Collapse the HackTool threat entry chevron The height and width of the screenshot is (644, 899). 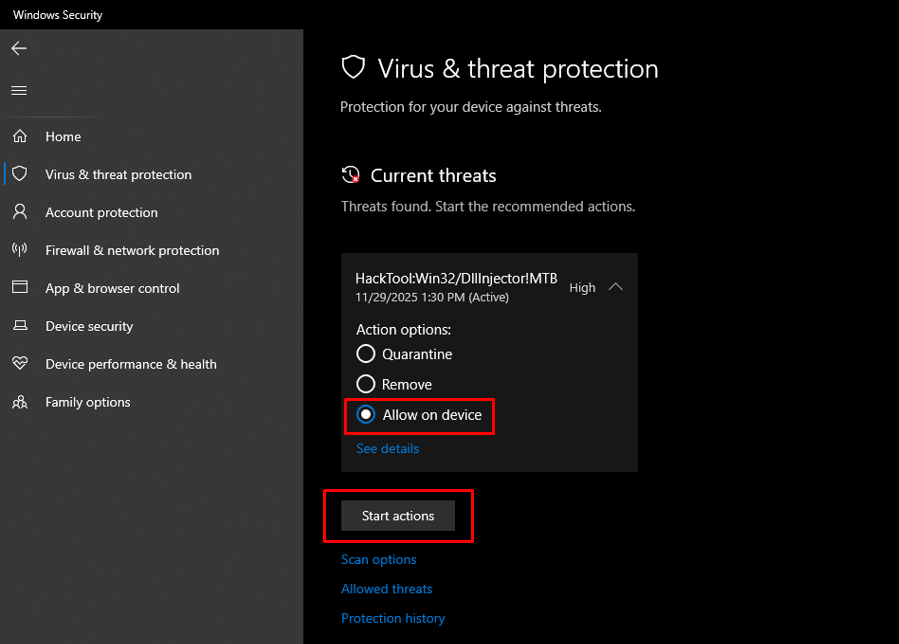point(616,287)
